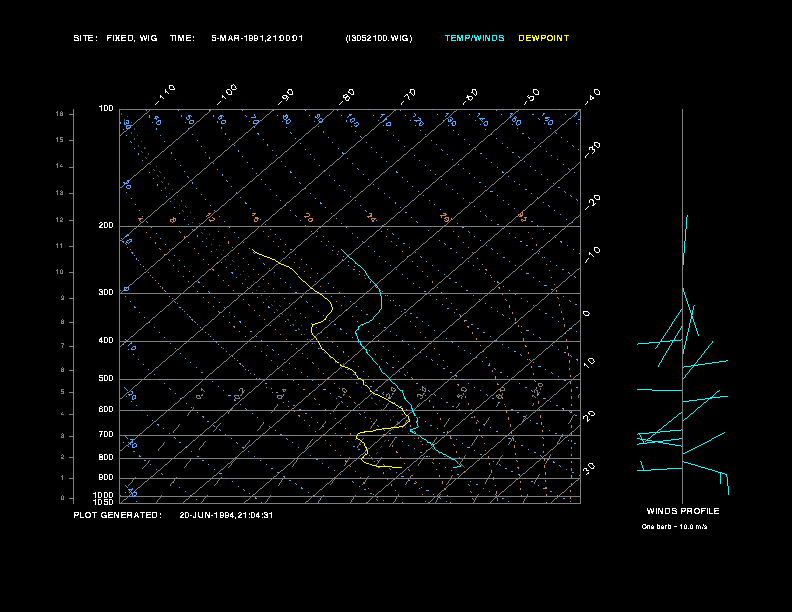Click the "200" pressure level label
This screenshot has width=792, height=612.
point(106,226)
